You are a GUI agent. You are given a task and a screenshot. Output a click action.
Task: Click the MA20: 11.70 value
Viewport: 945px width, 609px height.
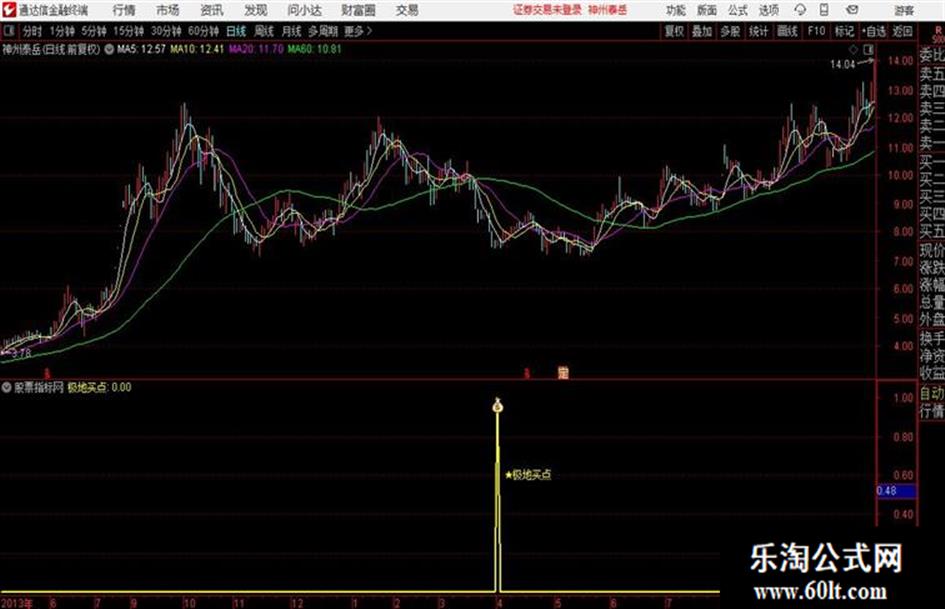click(256, 49)
